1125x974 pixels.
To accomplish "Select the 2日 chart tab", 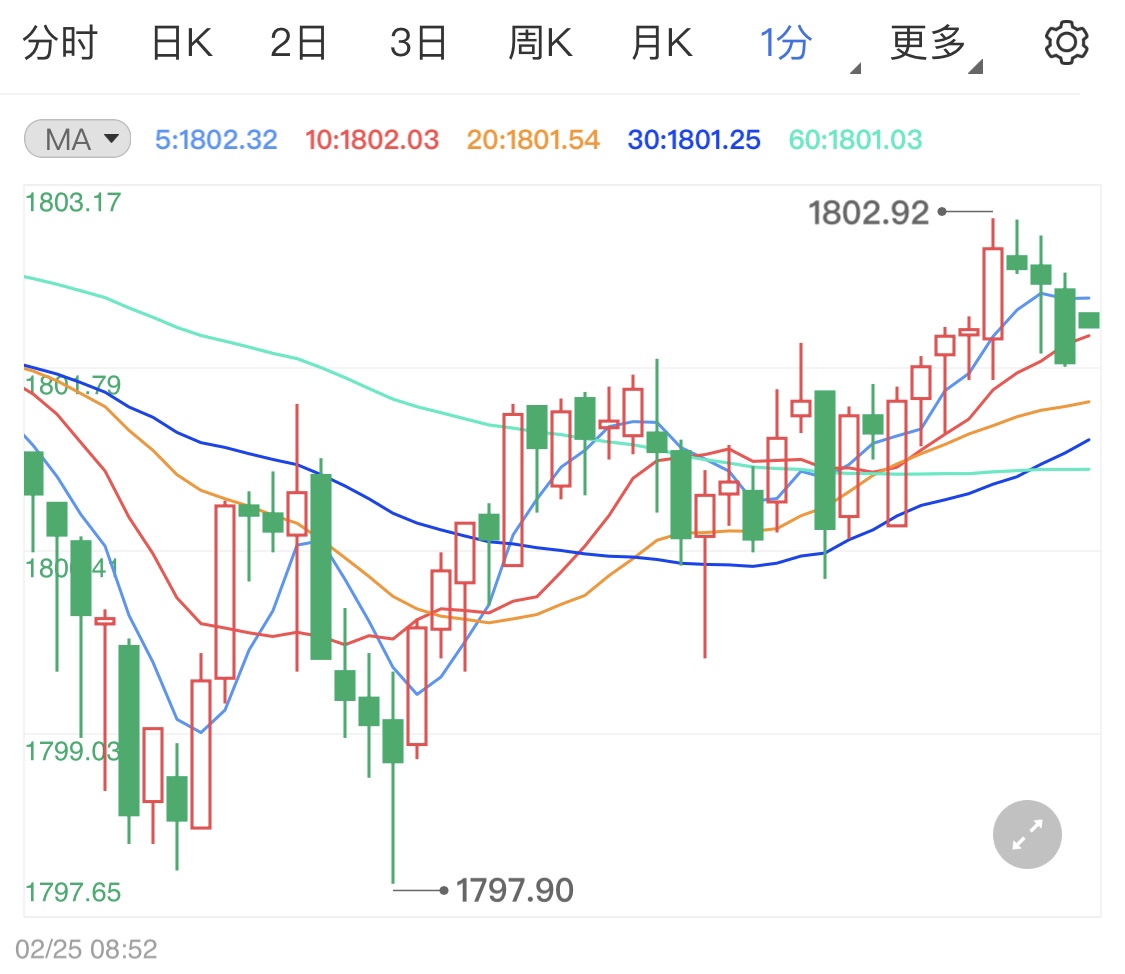I will pos(298,43).
